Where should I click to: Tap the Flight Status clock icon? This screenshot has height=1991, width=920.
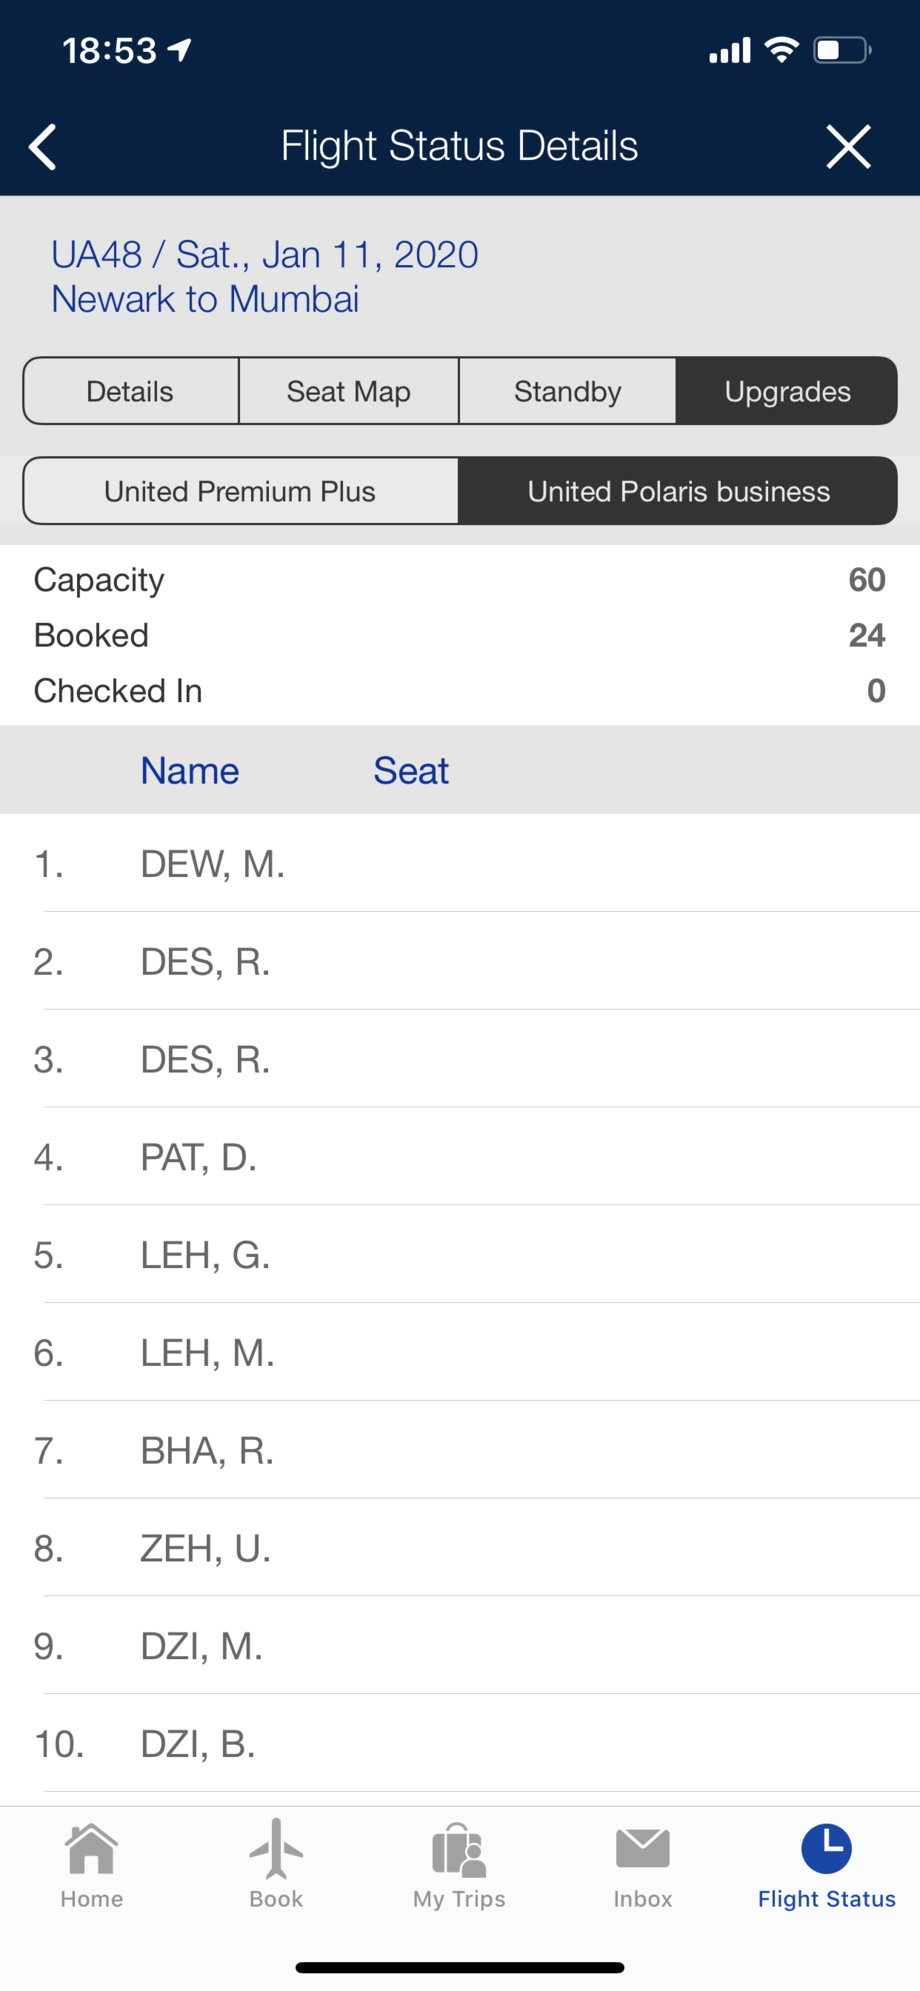click(826, 1849)
